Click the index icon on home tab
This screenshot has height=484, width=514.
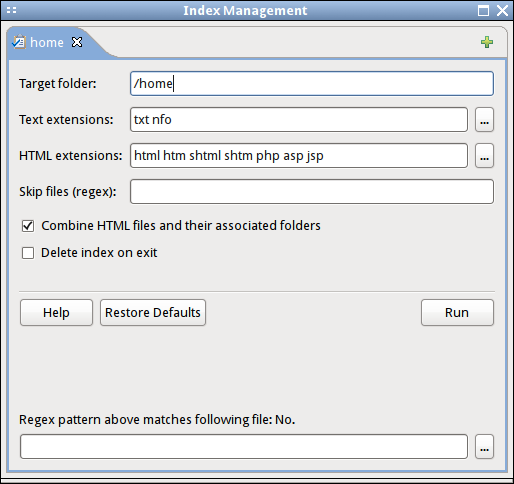(x=19, y=42)
